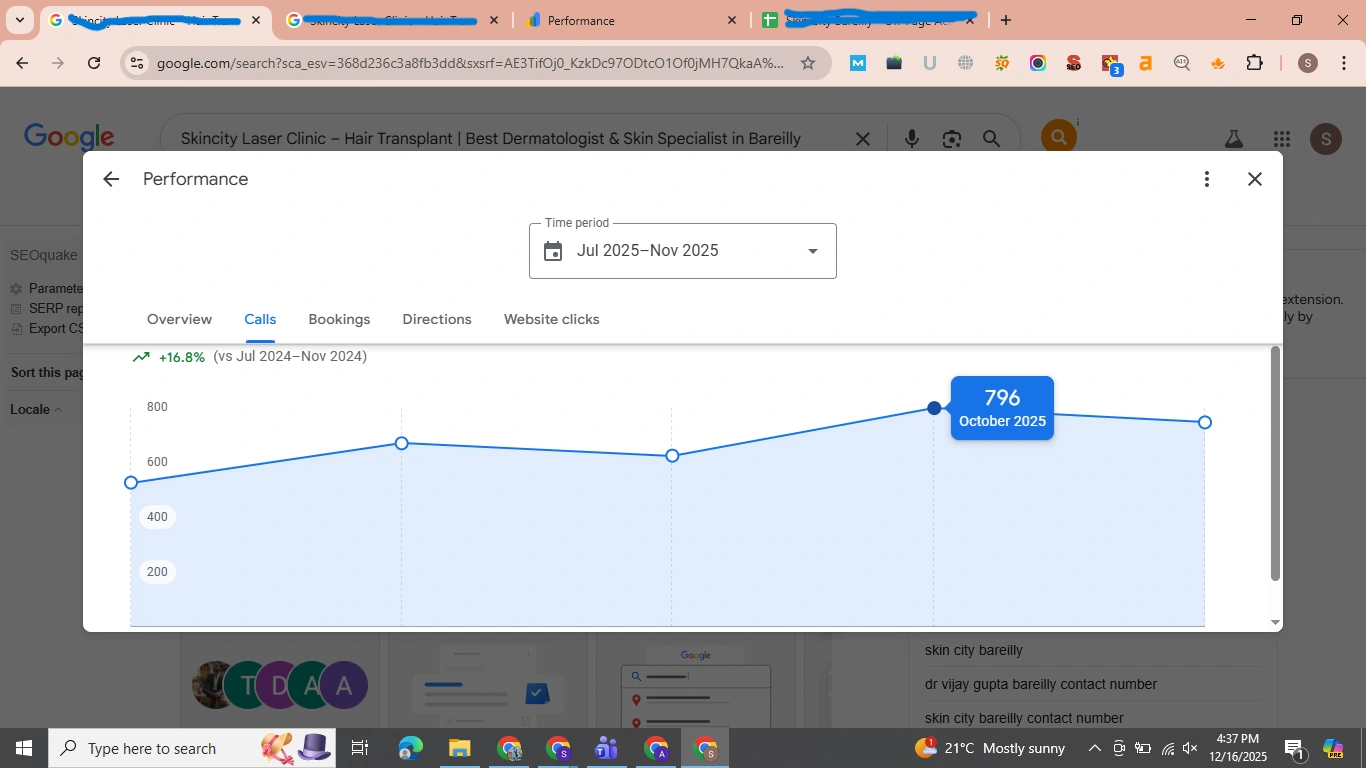Viewport: 1366px width, 768px height.
Task: Open the Bookings tab
Action: coord(339,320)
